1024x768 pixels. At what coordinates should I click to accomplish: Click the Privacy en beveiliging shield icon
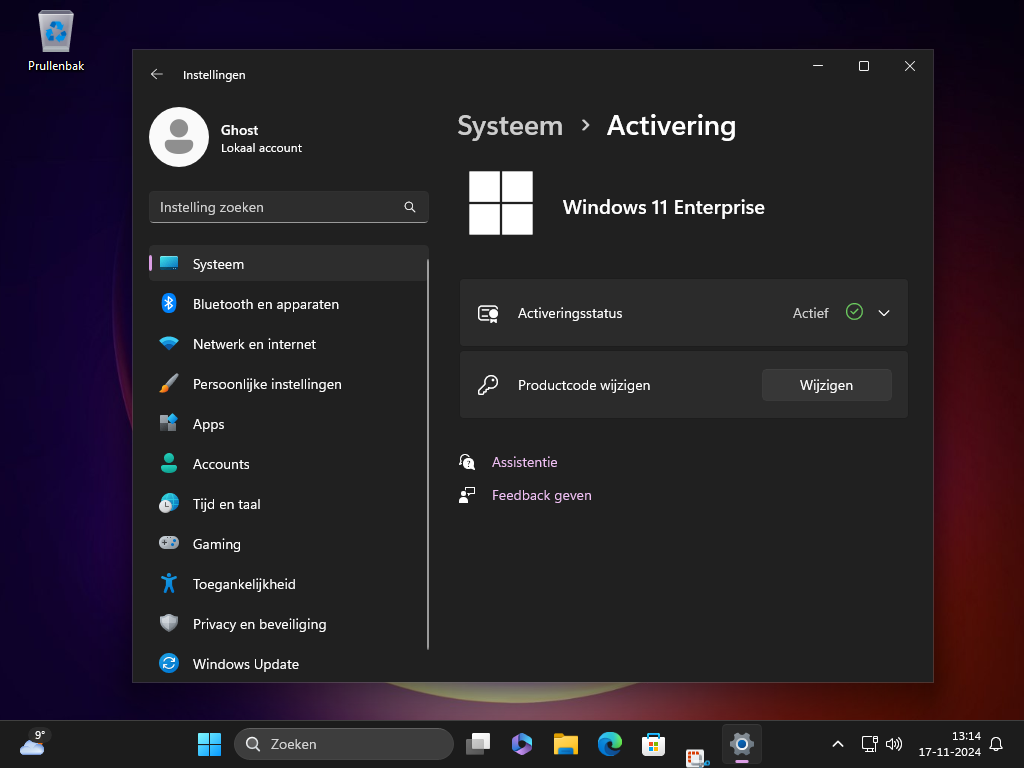169,623
